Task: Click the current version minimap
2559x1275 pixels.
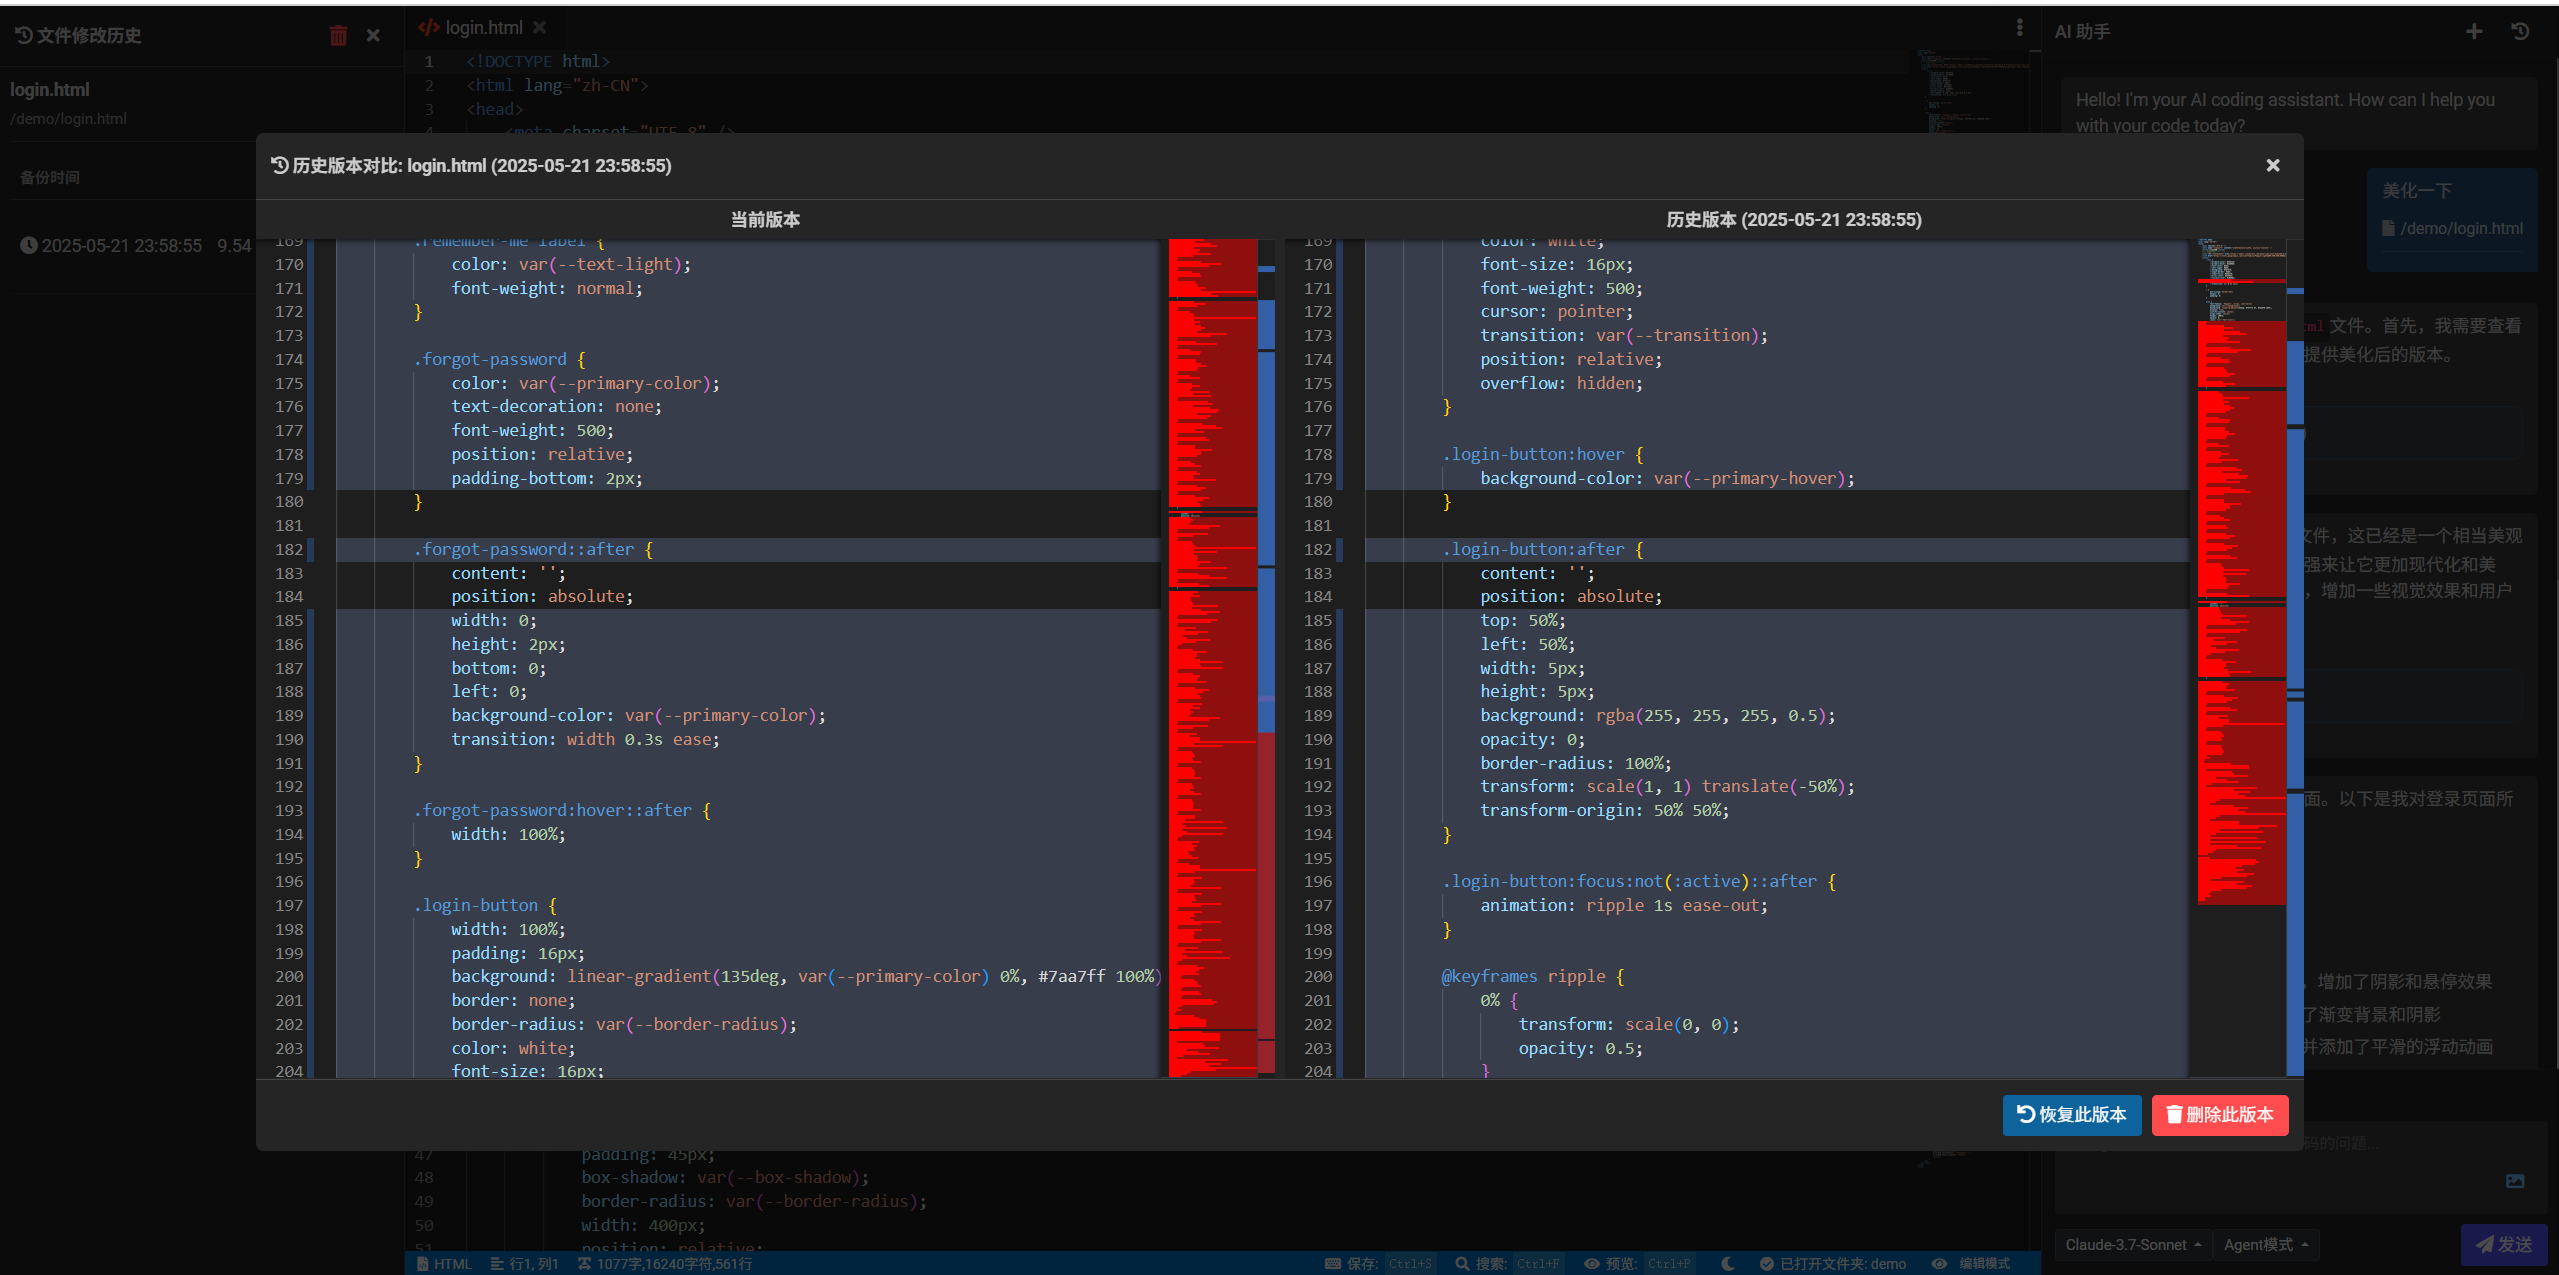Action: click(x=1212, y=658)
